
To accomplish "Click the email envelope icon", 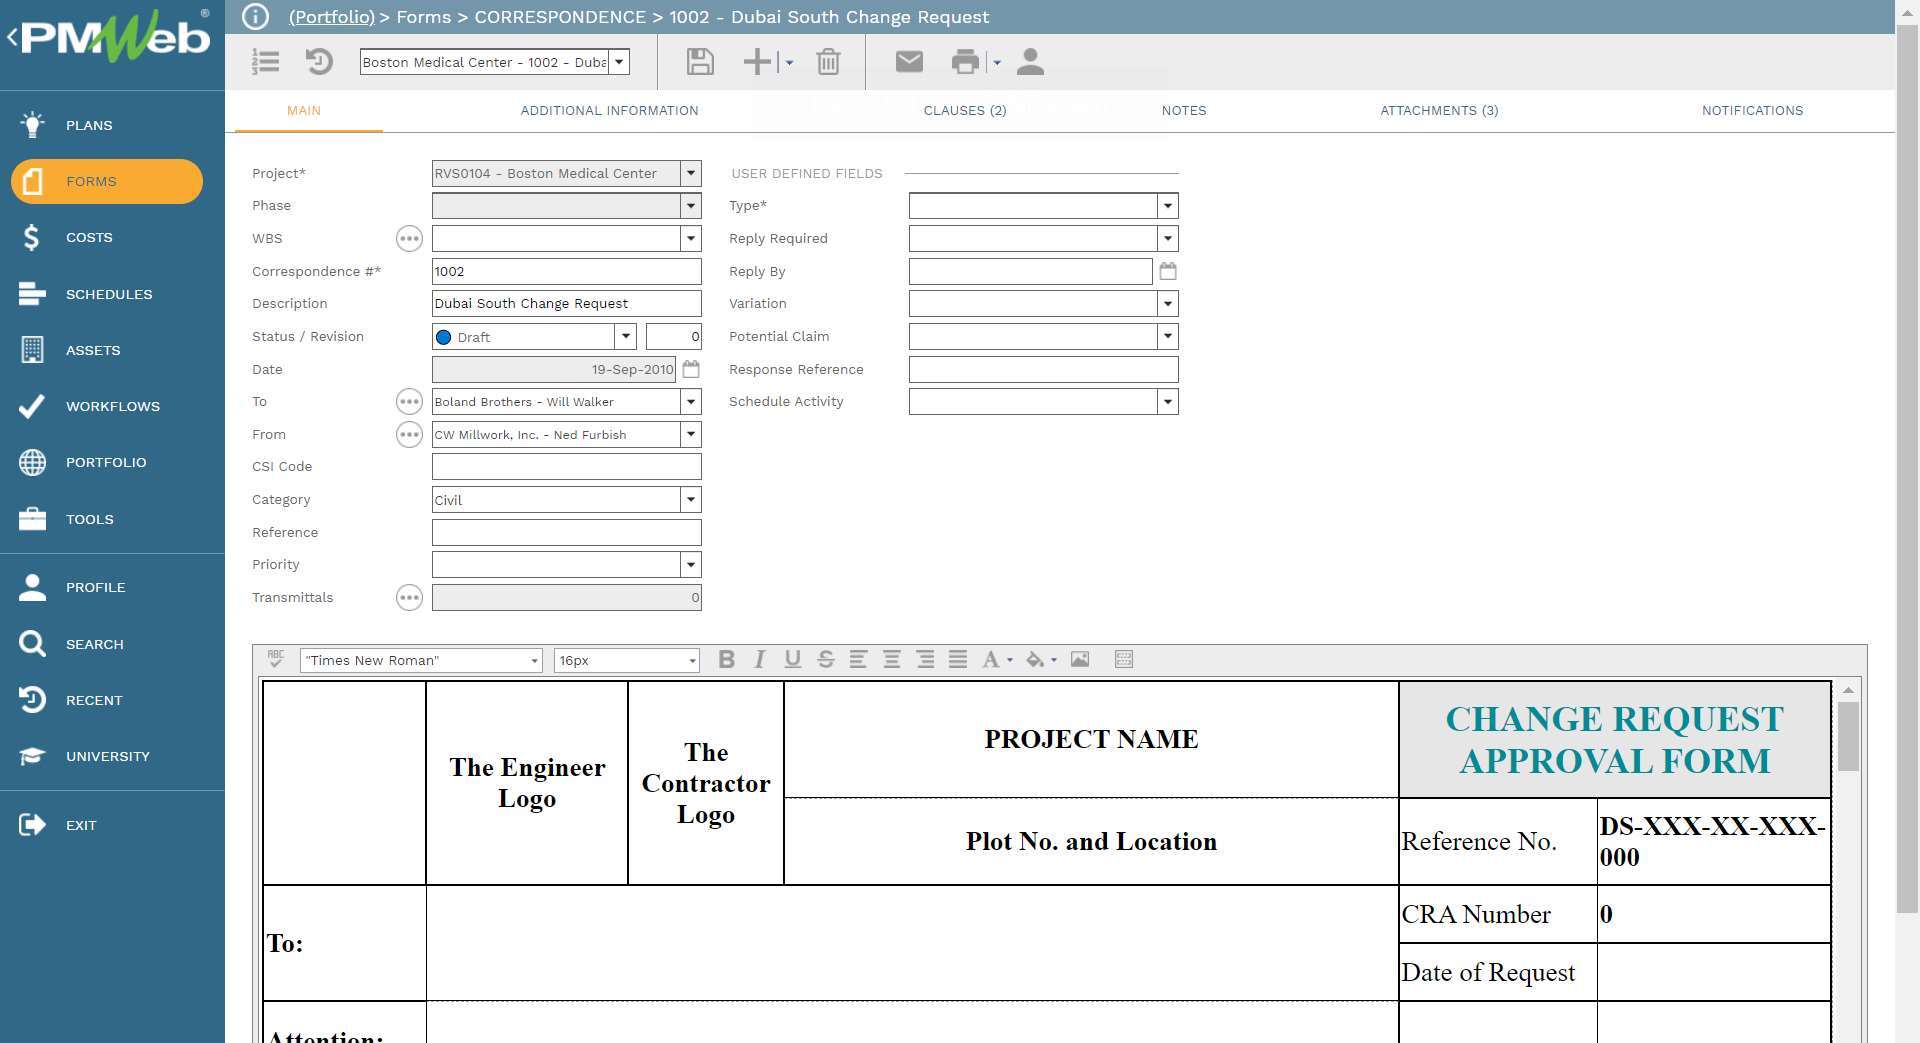I will pyautogui.click(x=908, y=62).
